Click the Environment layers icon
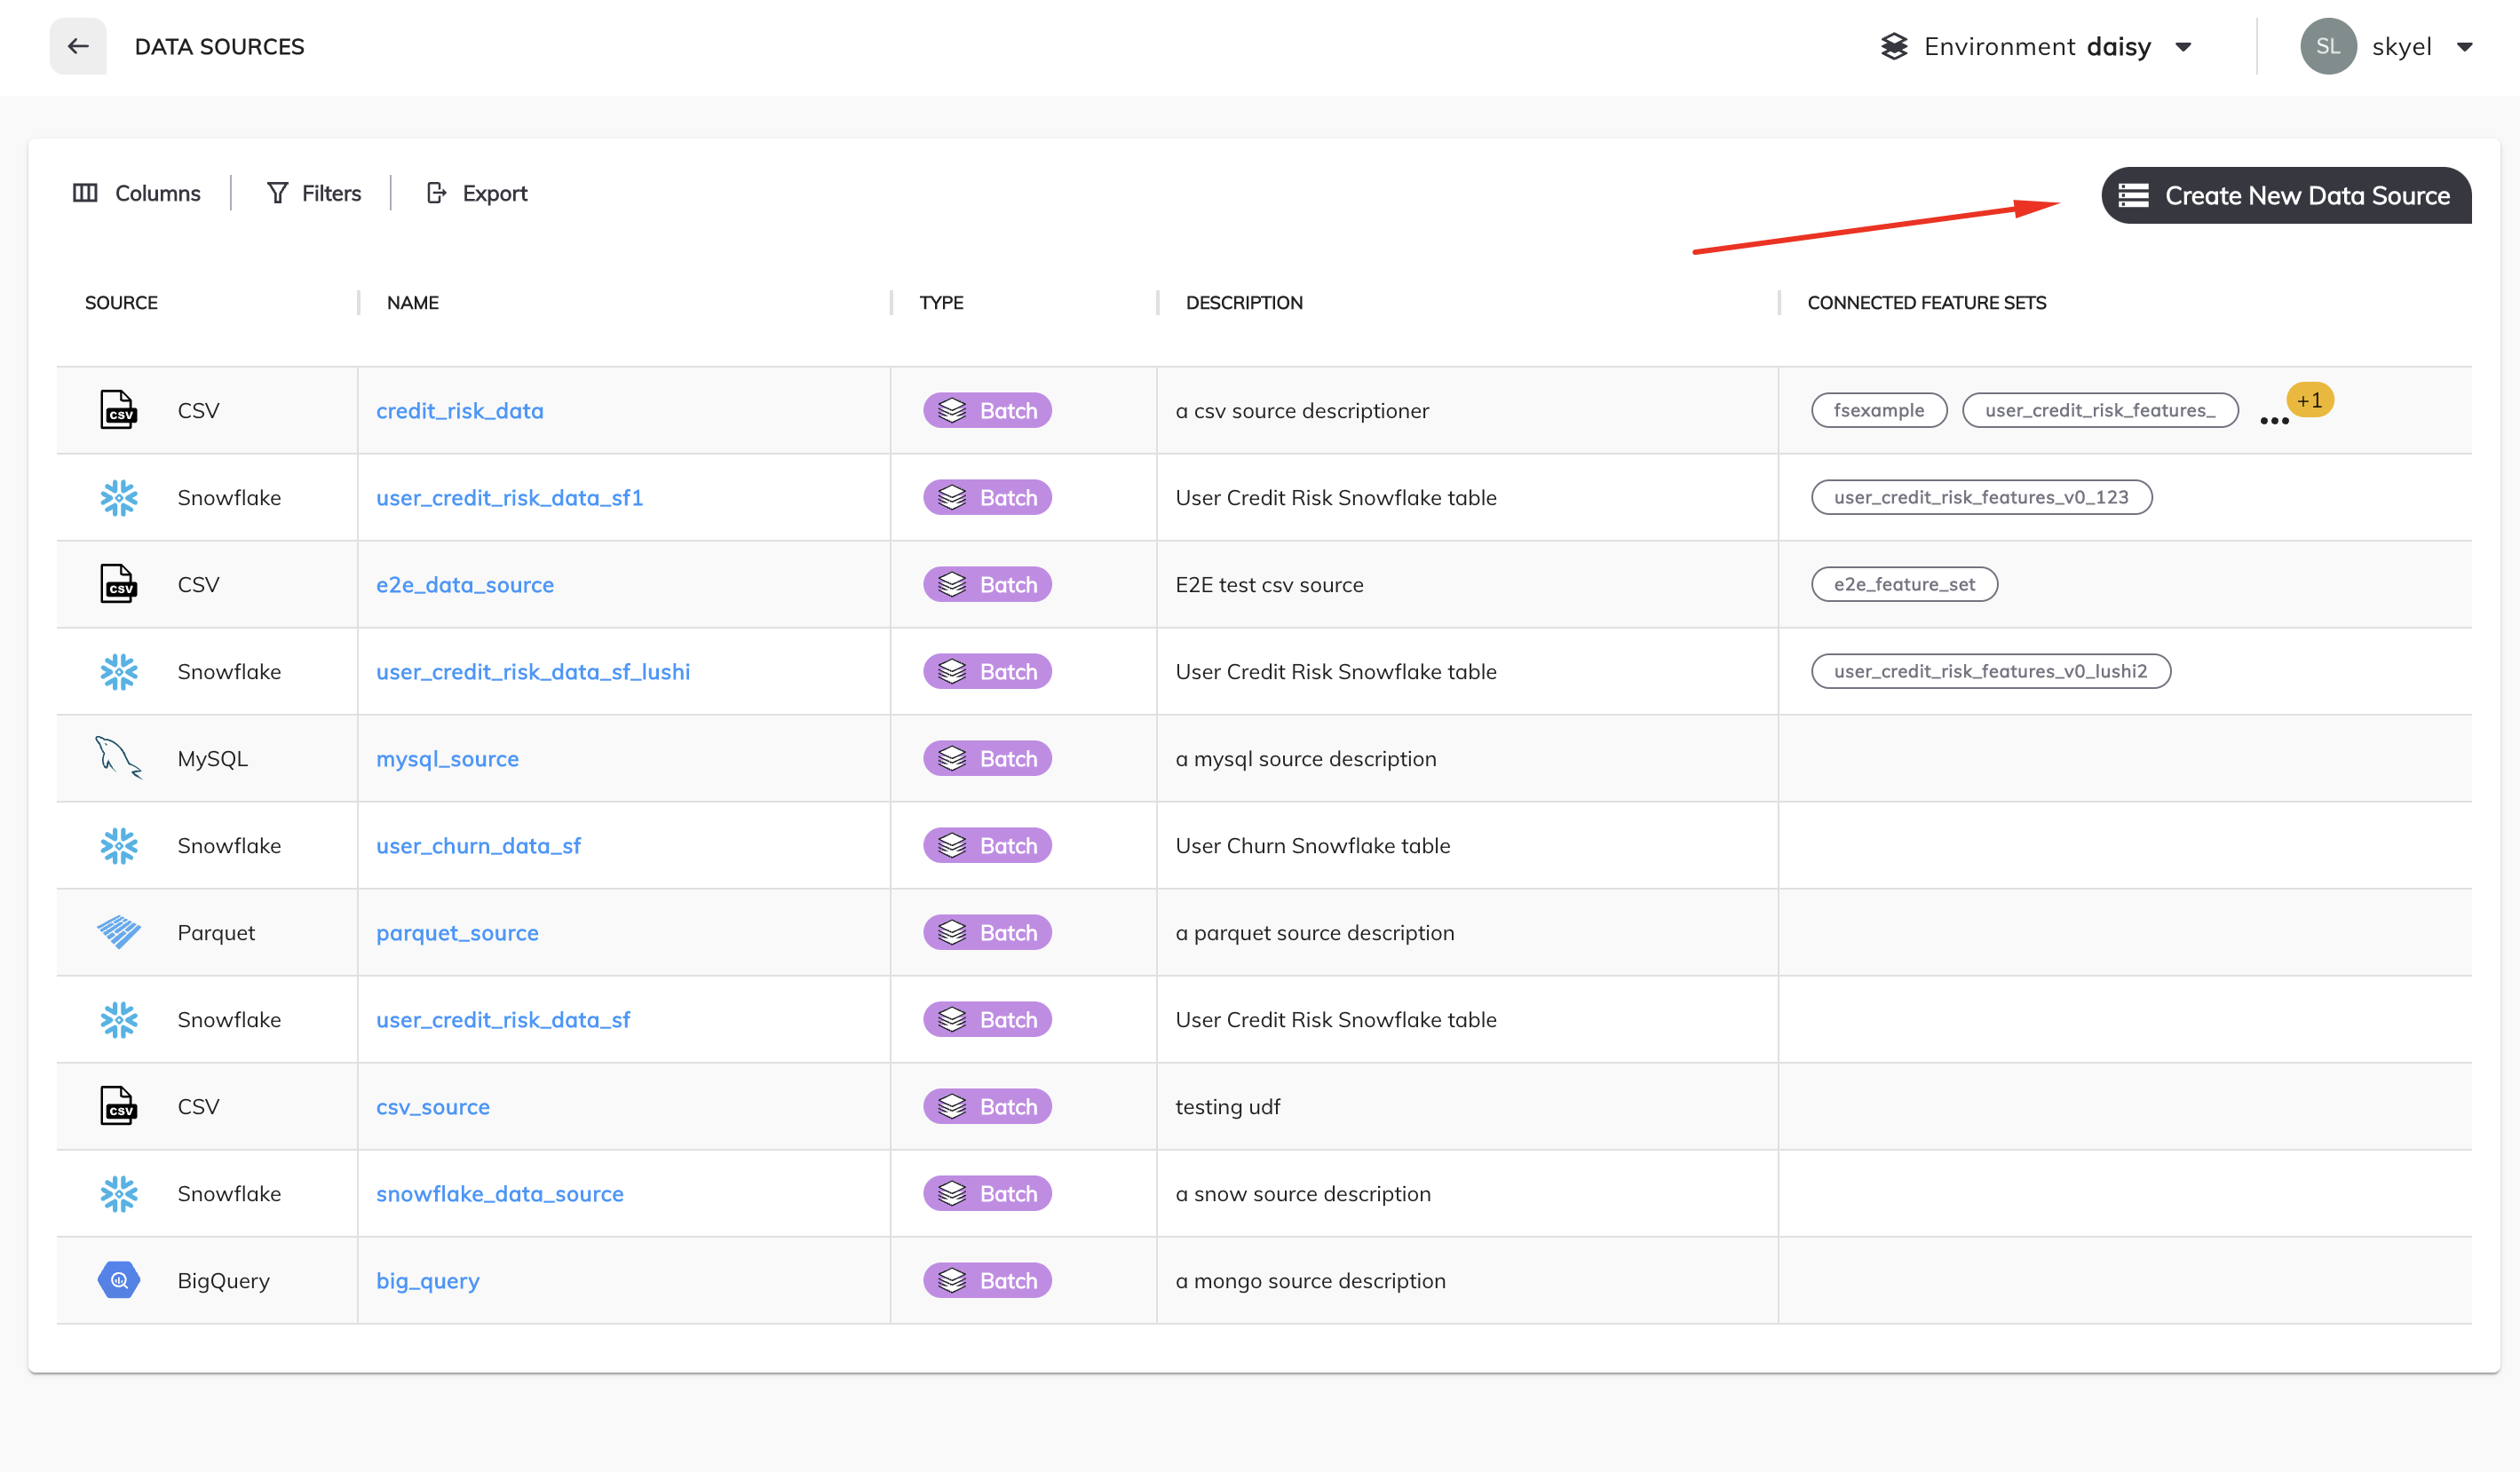Image resolution: width=2520 pixels, height=1472 pixels. 1894,46
